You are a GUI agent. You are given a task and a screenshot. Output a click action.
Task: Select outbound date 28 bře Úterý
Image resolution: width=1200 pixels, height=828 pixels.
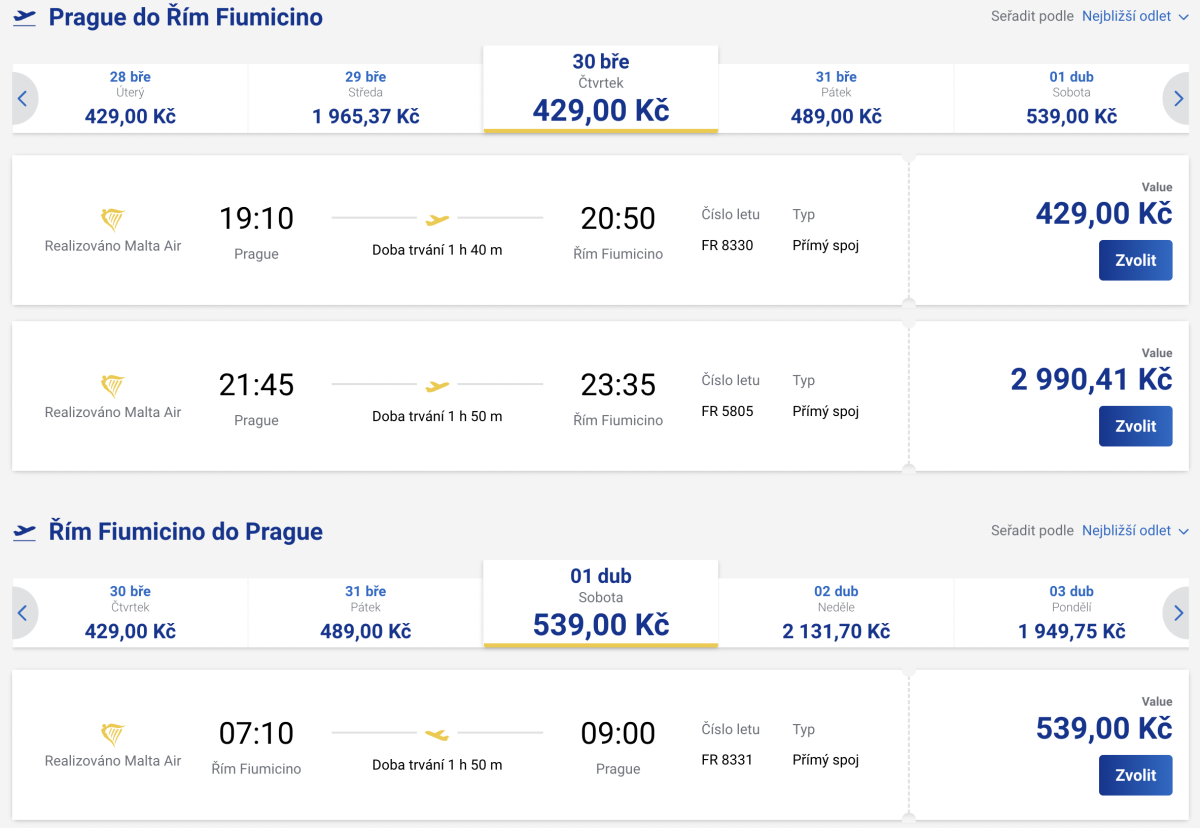tap(130, 98)
